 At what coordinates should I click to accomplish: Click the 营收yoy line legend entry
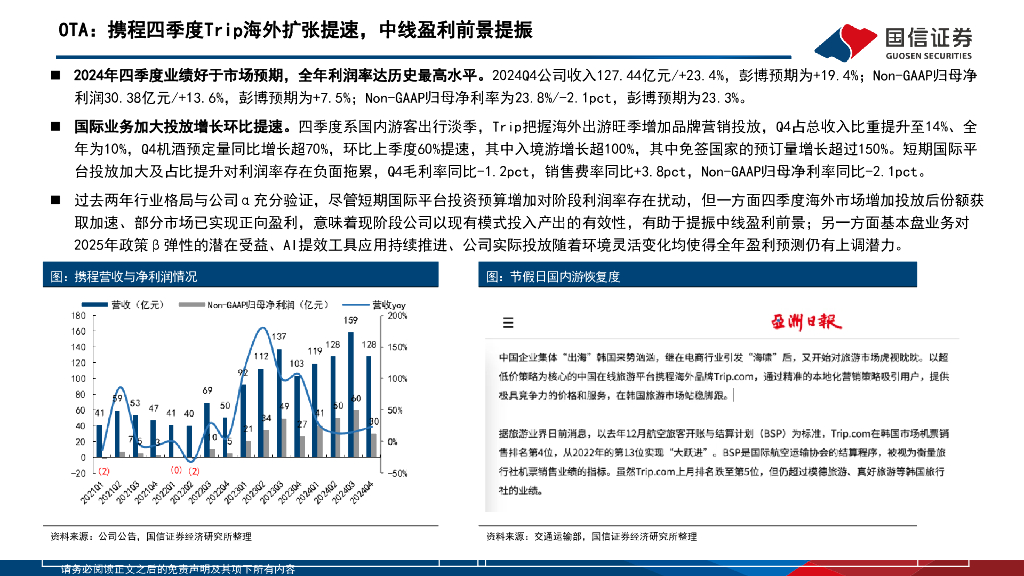(374, 305)
